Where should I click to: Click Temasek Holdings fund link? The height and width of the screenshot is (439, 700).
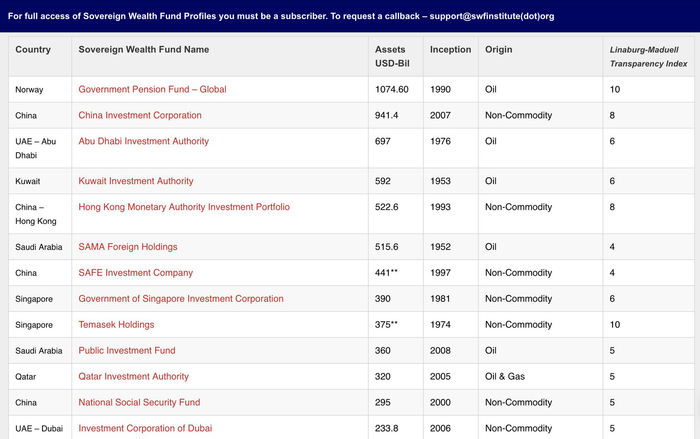click(116, 325)
